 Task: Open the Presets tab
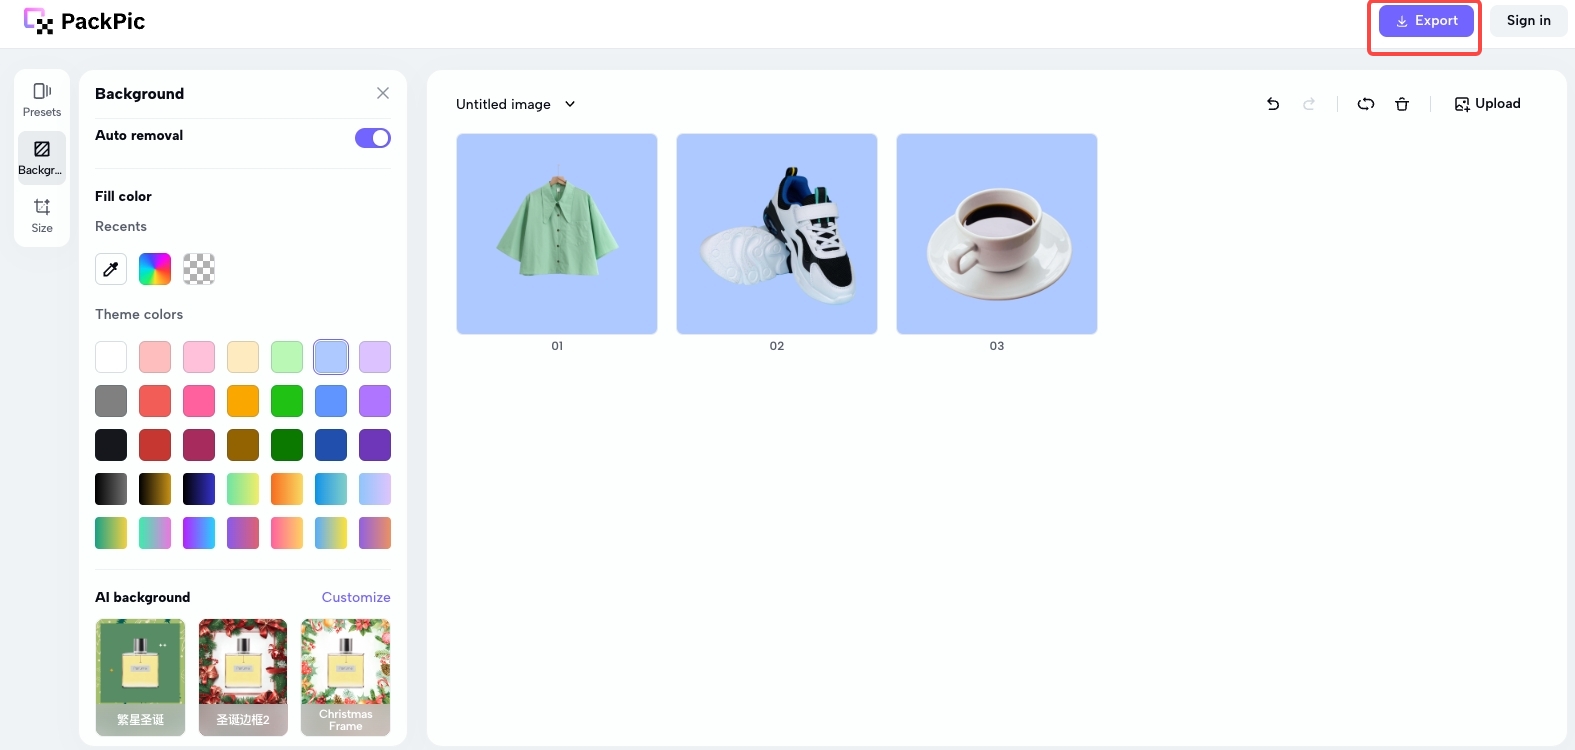click(x=42, y=99)
